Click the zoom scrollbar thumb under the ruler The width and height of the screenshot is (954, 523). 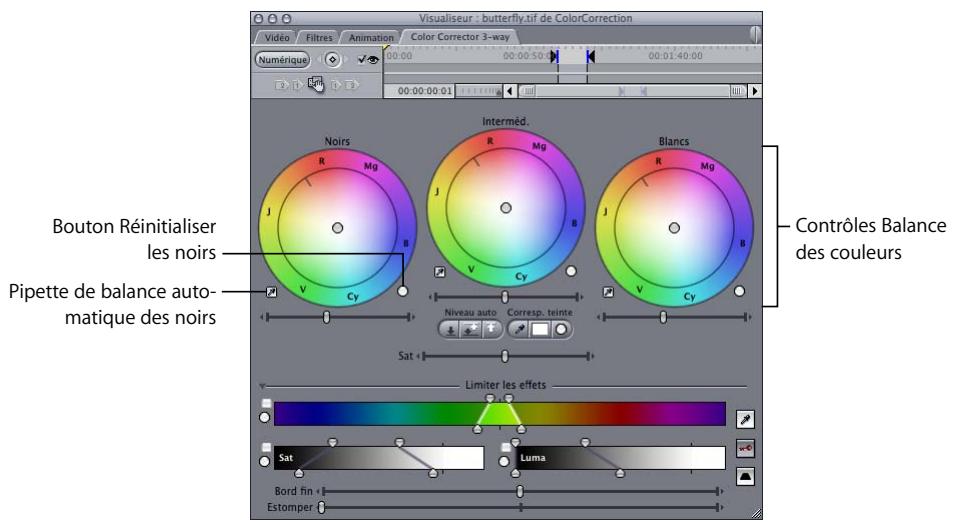[x=632, y=91]
